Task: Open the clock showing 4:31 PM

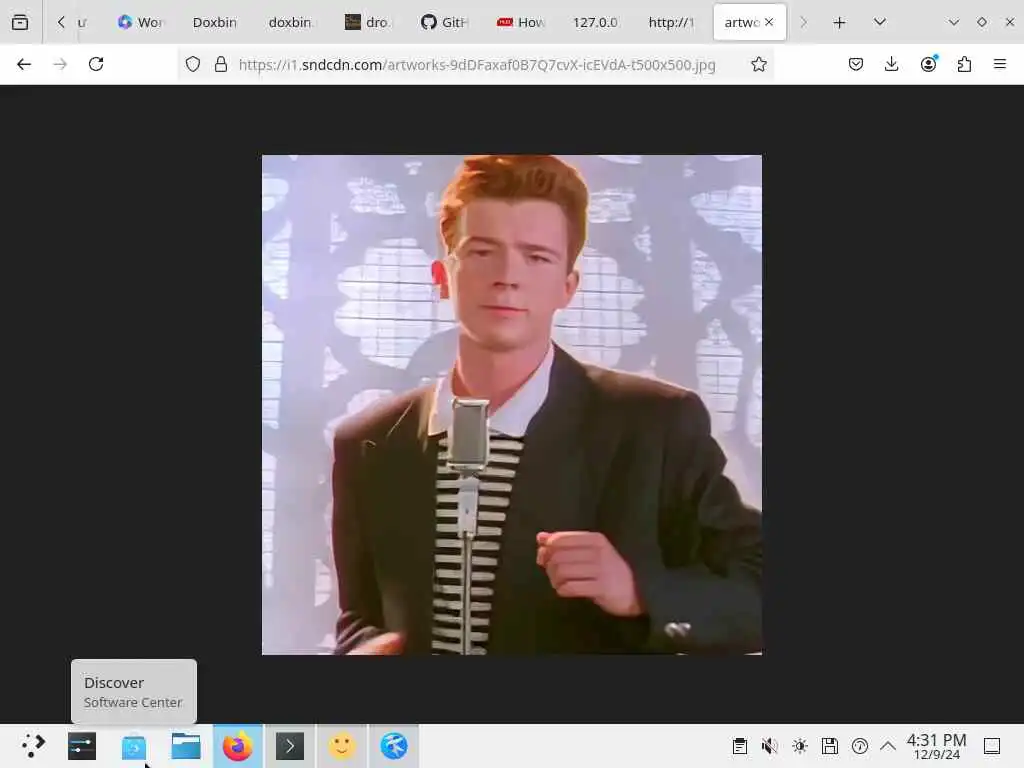Action: [936, 746]
